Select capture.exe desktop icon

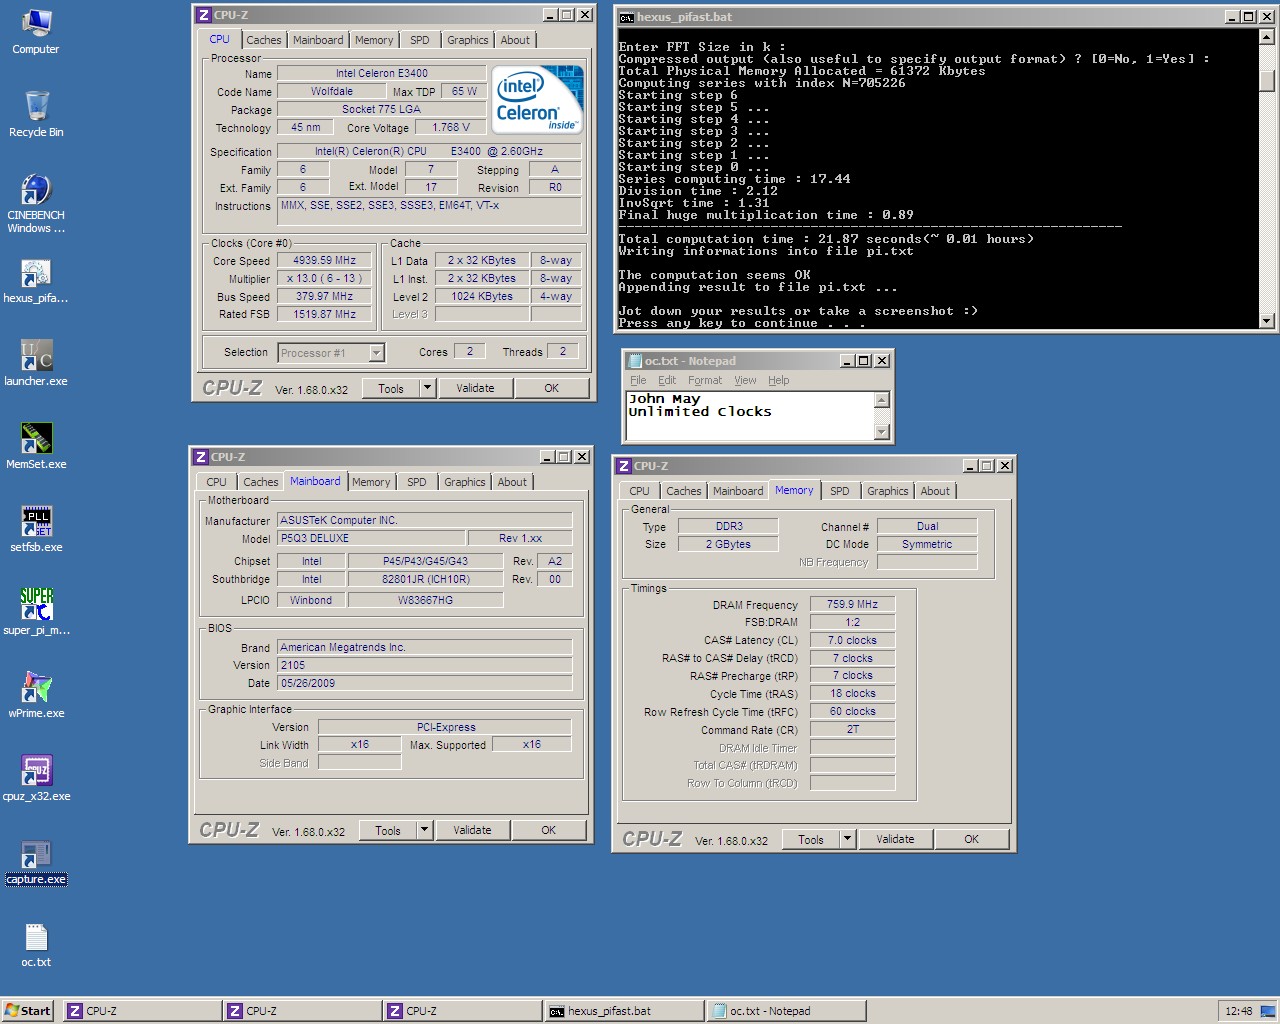coord(36,862)
